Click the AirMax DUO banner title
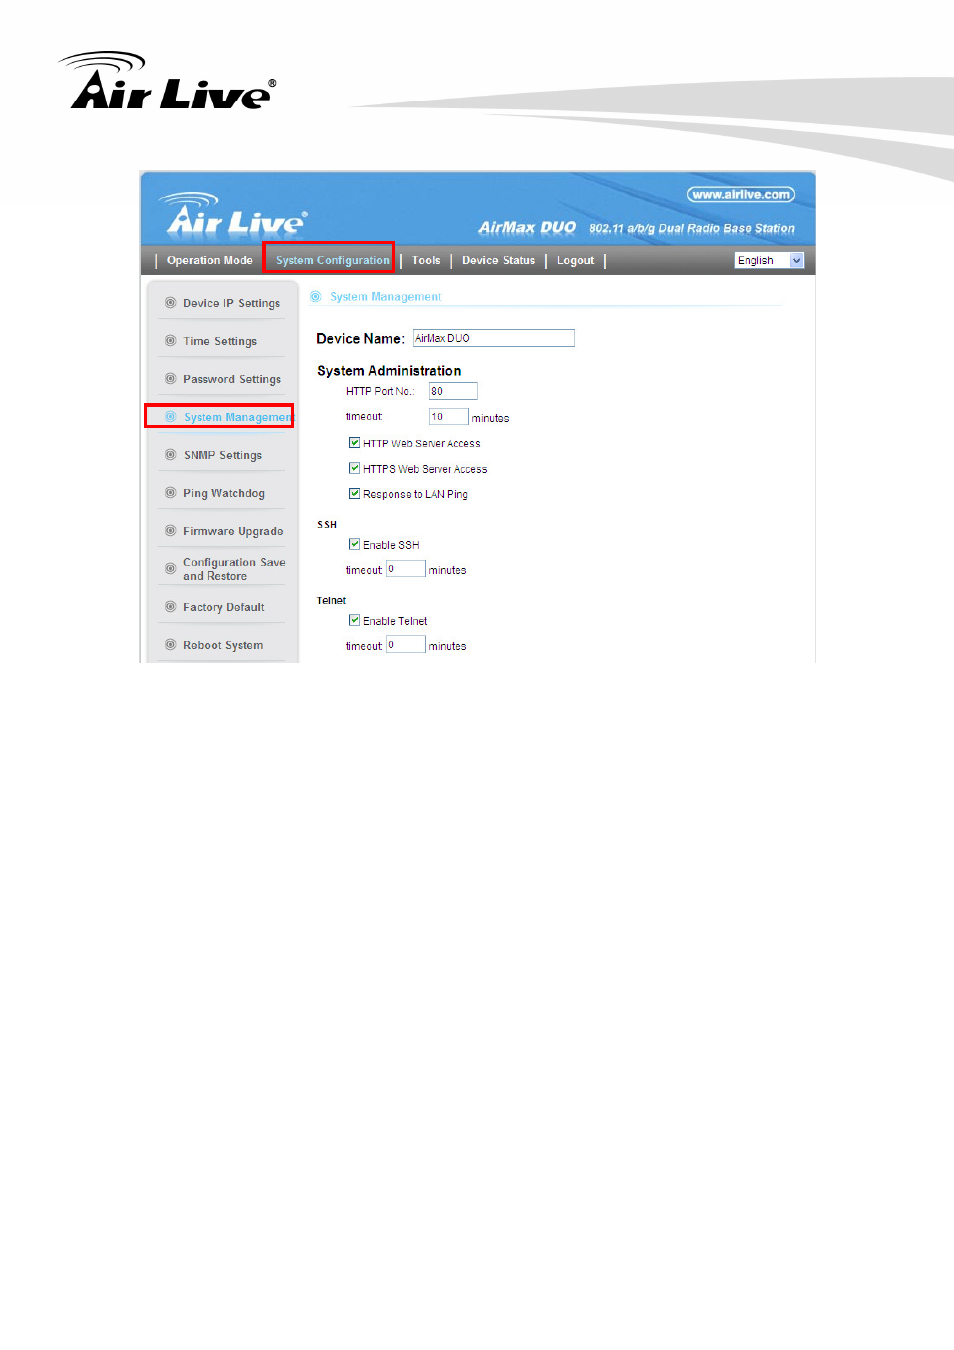Viewport: 954px width, 1350px height. click(x=527, y=227)
